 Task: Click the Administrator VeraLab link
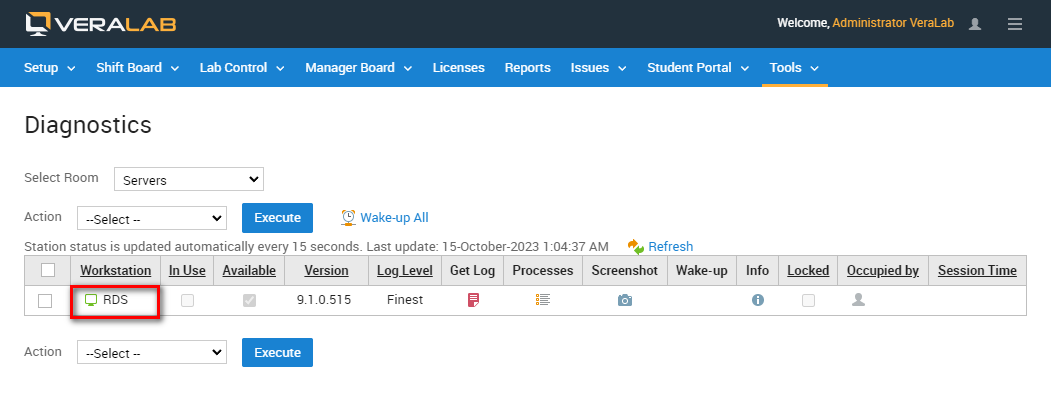pos(893,23)
